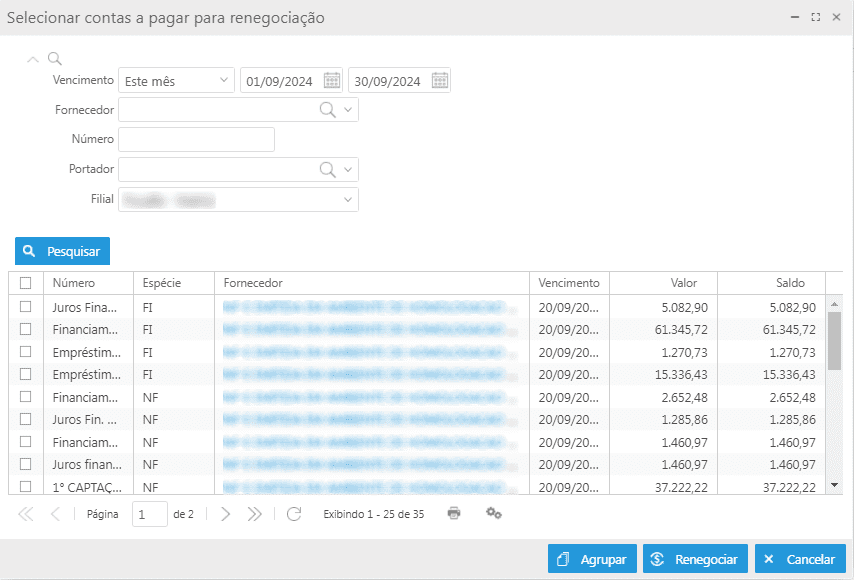Refresh the grid list
The image size is (854, 580).
tap(293, 514)
